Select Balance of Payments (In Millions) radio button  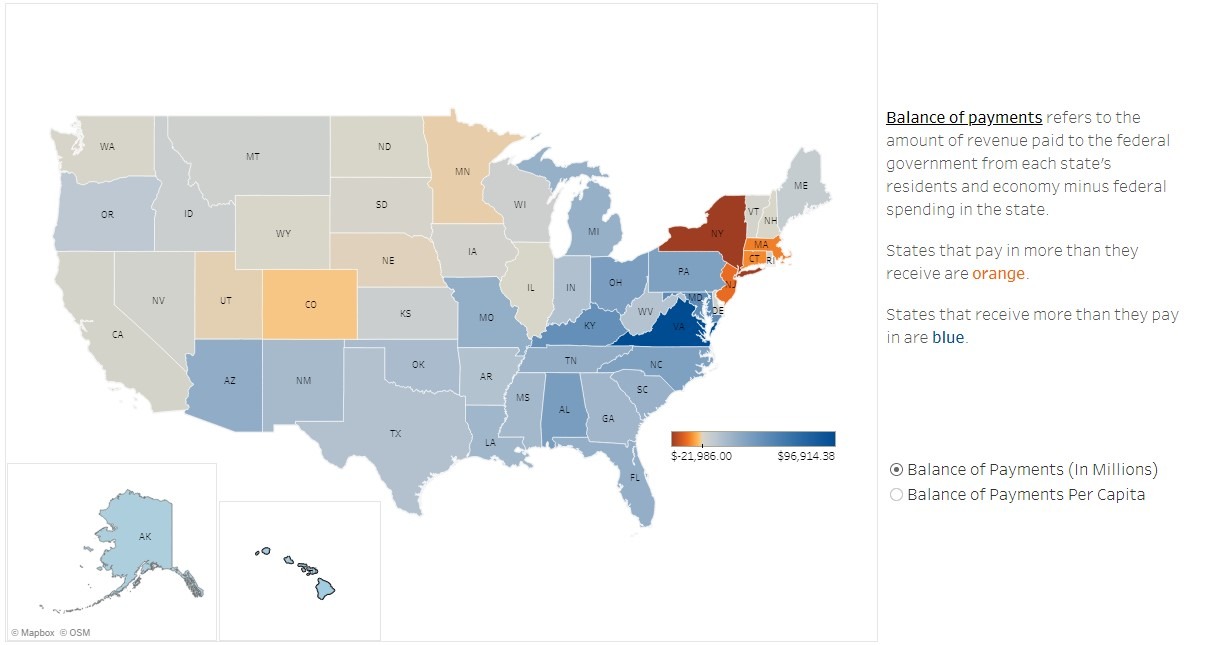pyautogui.click(x=896, y=469)
